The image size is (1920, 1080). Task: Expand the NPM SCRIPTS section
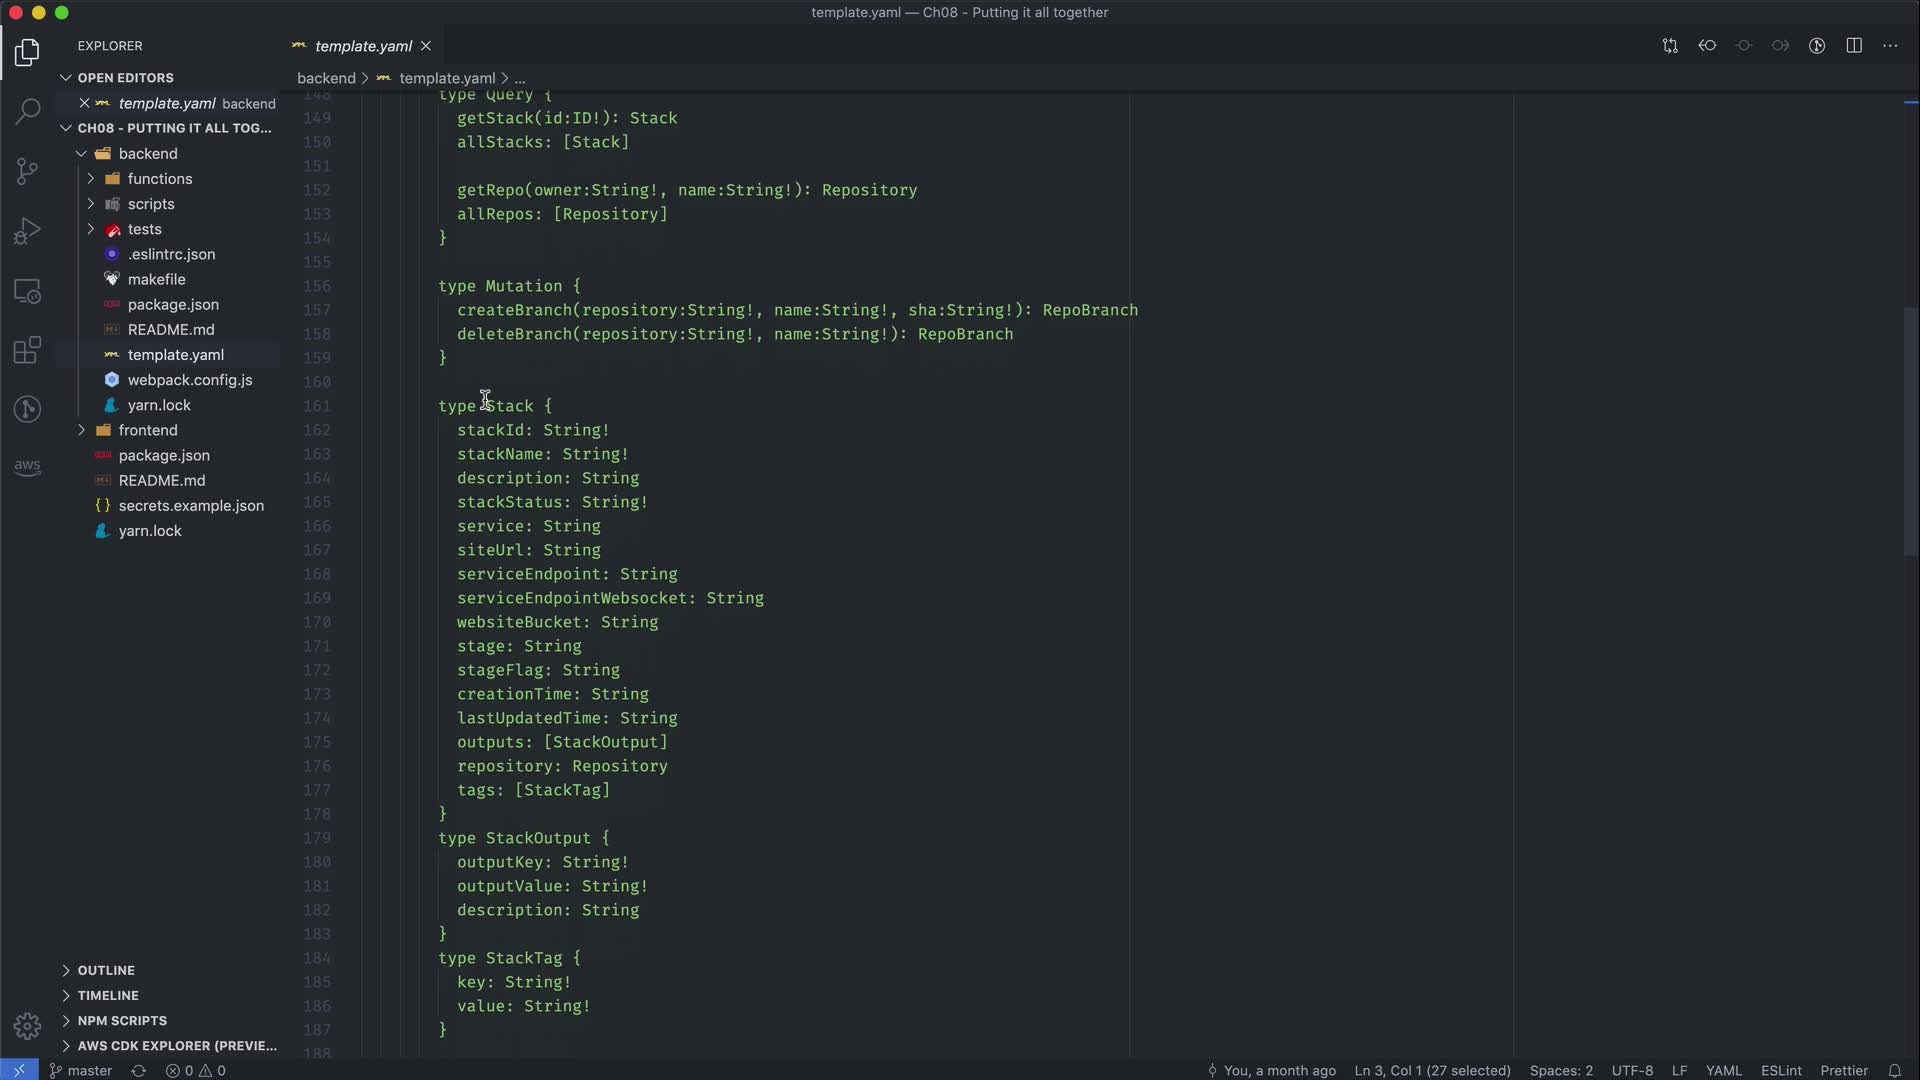tap(122, 1020)
